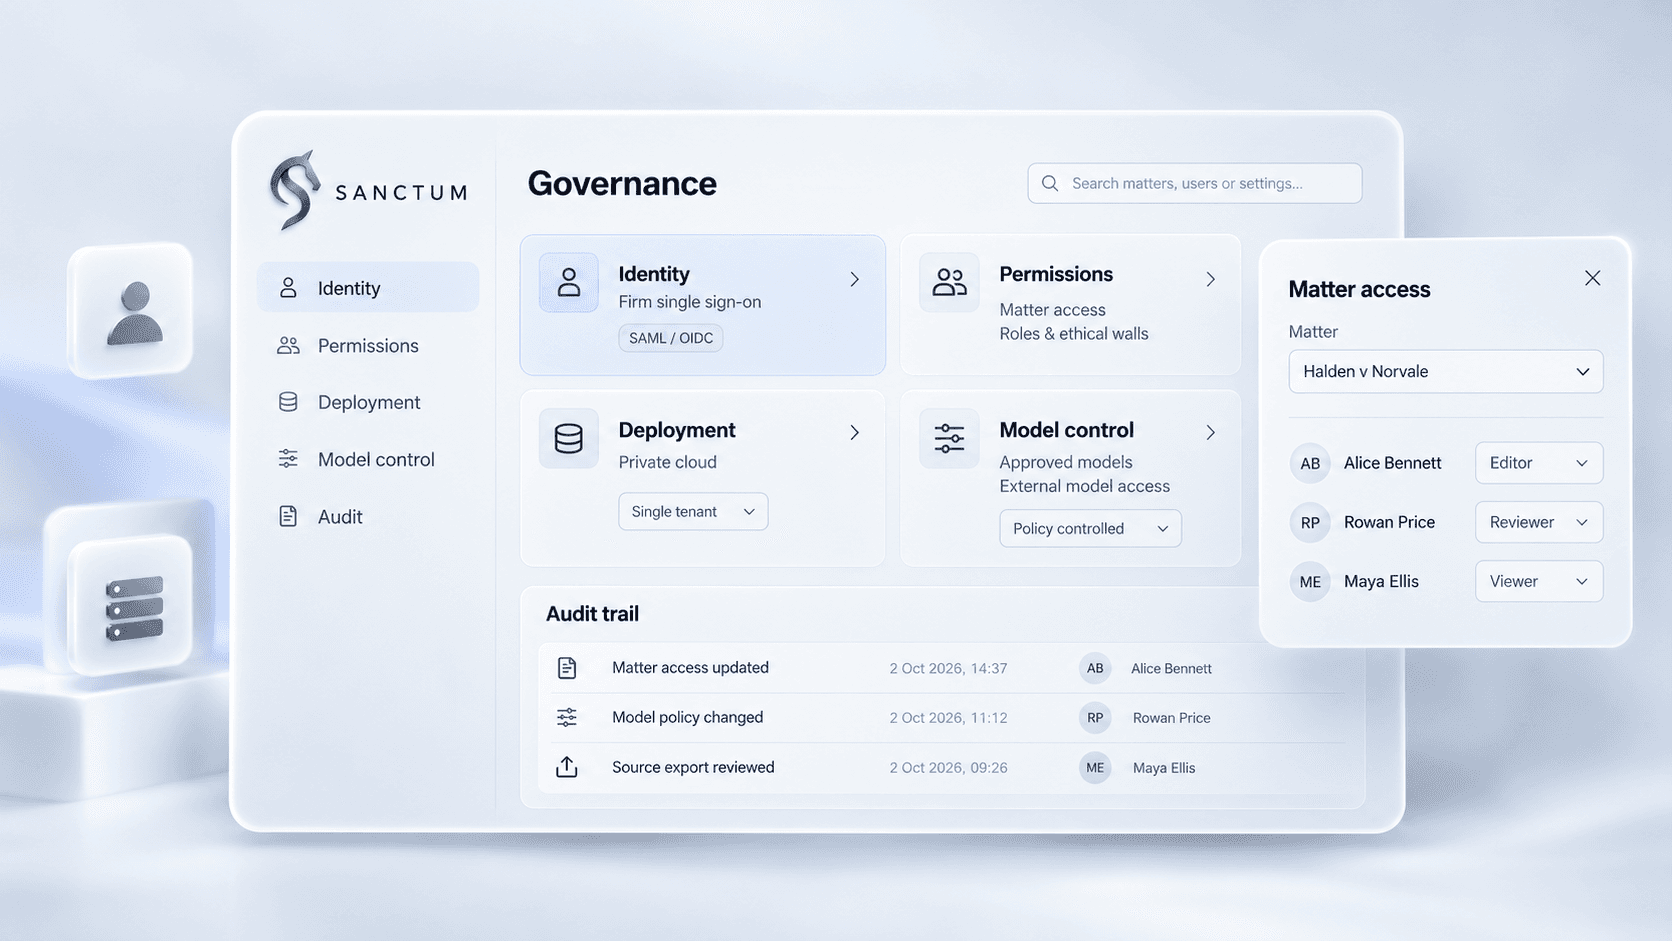Click Maya Ellis name in audit trail

(x=1164, y=768)
